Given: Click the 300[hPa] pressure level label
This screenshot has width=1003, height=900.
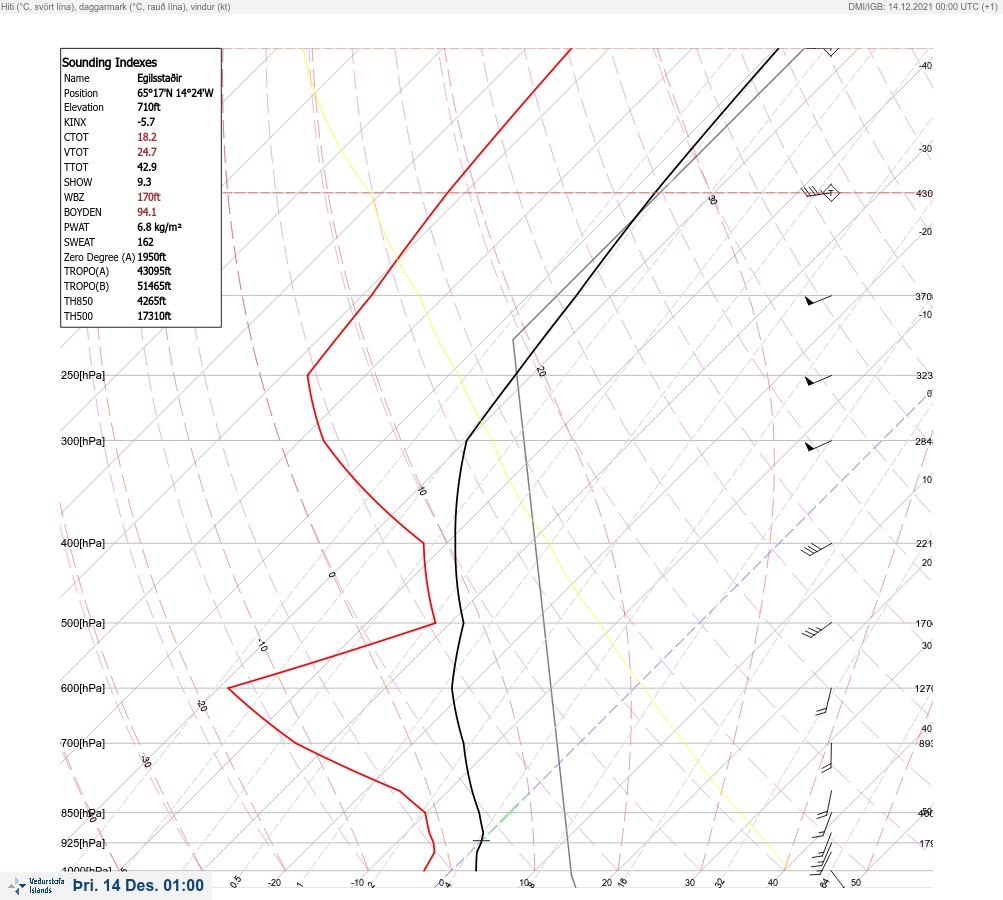Looking at the screenshot, I should pyautogui.click(x=83, y=441).
